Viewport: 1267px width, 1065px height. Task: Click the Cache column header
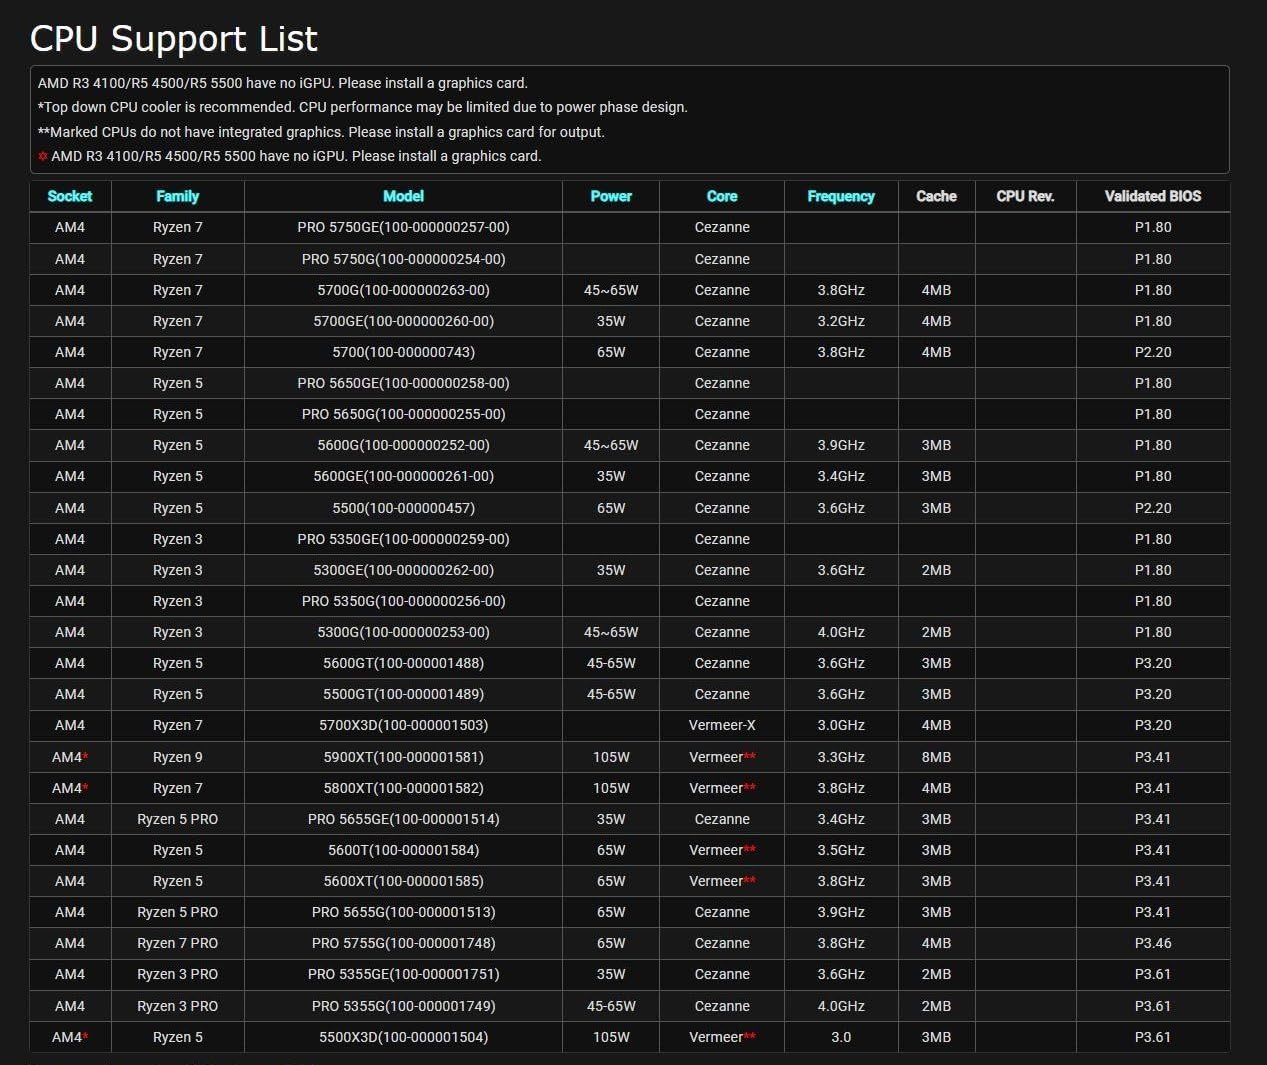tap(936, 196)
